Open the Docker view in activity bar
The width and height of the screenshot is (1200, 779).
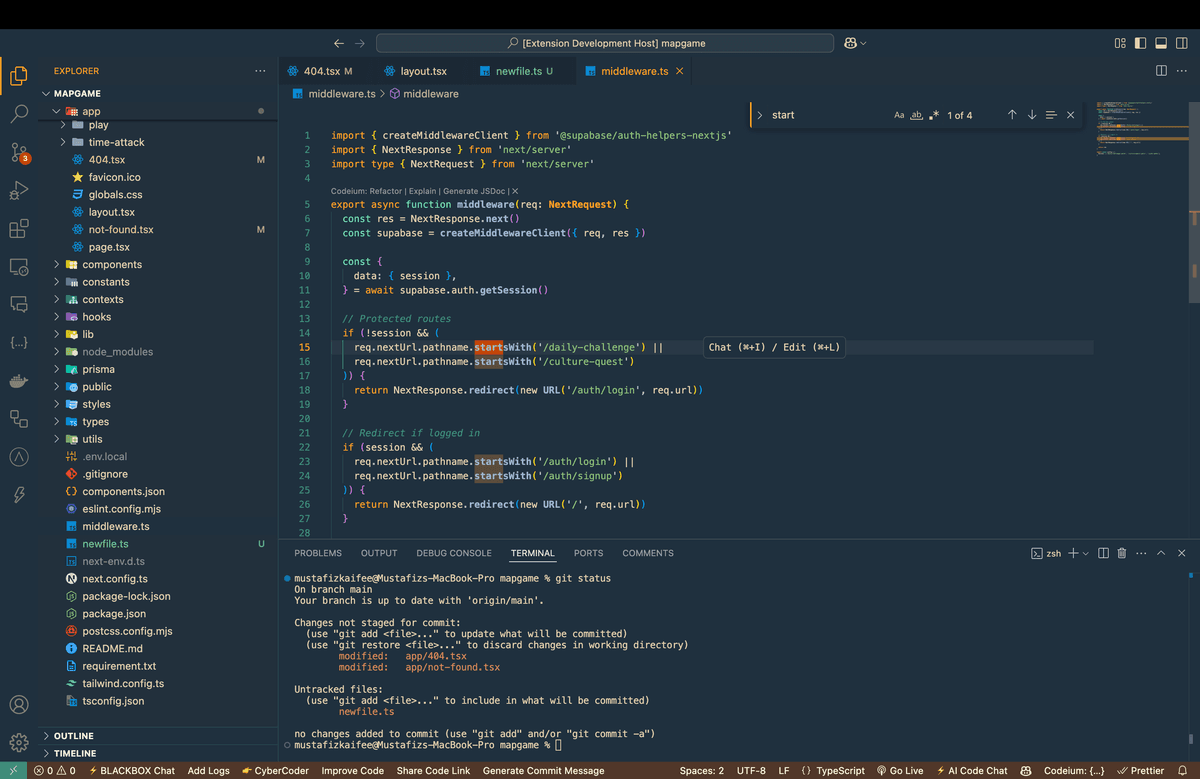point(18,381)
